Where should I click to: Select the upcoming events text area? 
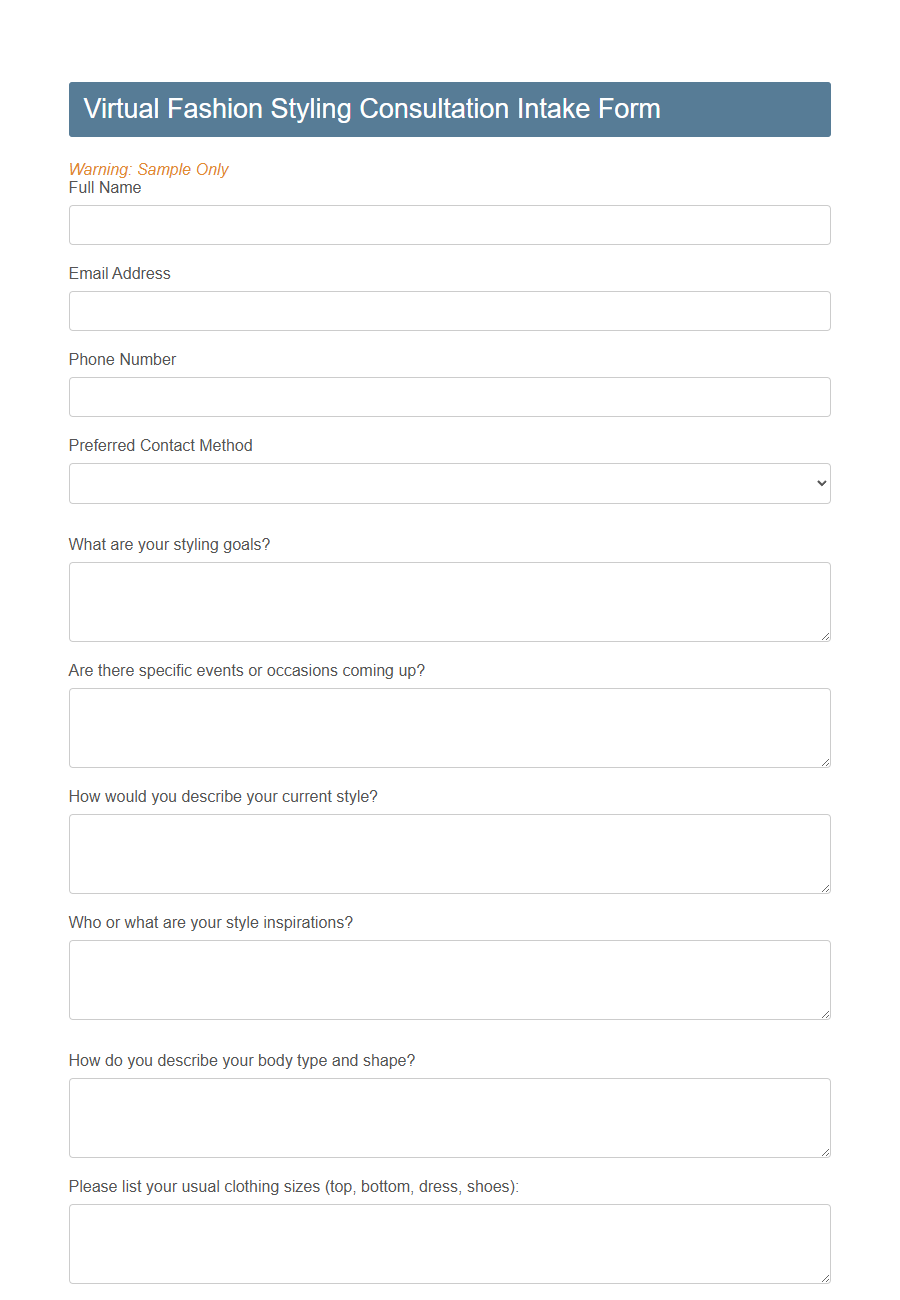(x=449, y=727)
